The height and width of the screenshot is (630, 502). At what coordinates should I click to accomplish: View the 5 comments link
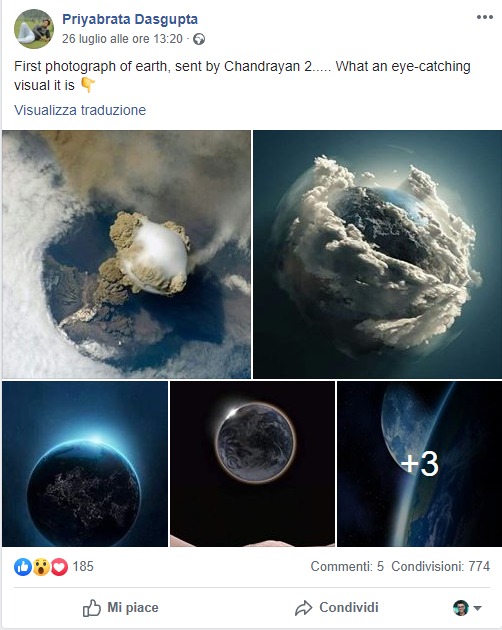point(347,567)
